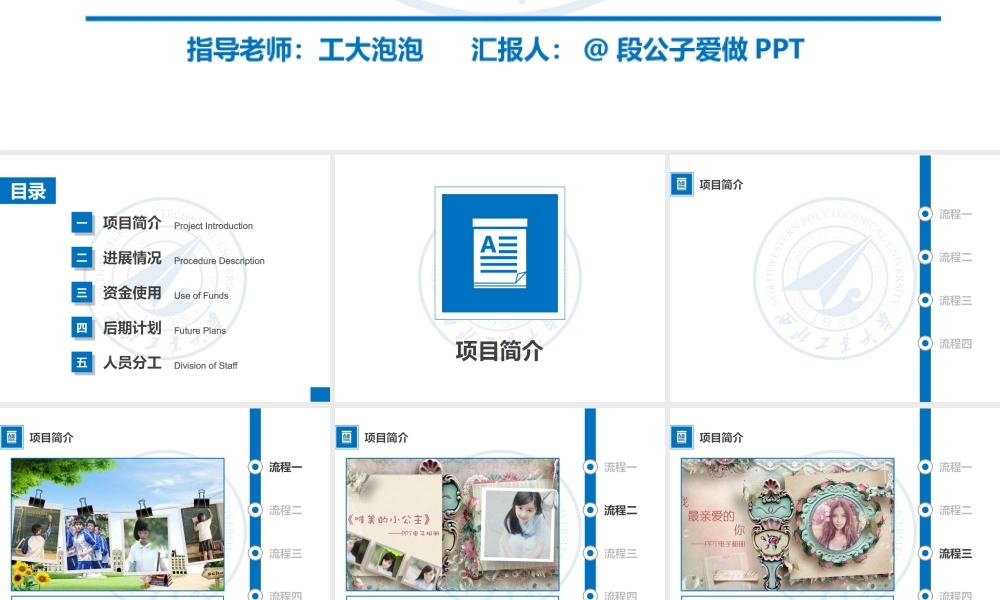Click the 指导老师：工大泡泡 text

[x=304, y=49]
